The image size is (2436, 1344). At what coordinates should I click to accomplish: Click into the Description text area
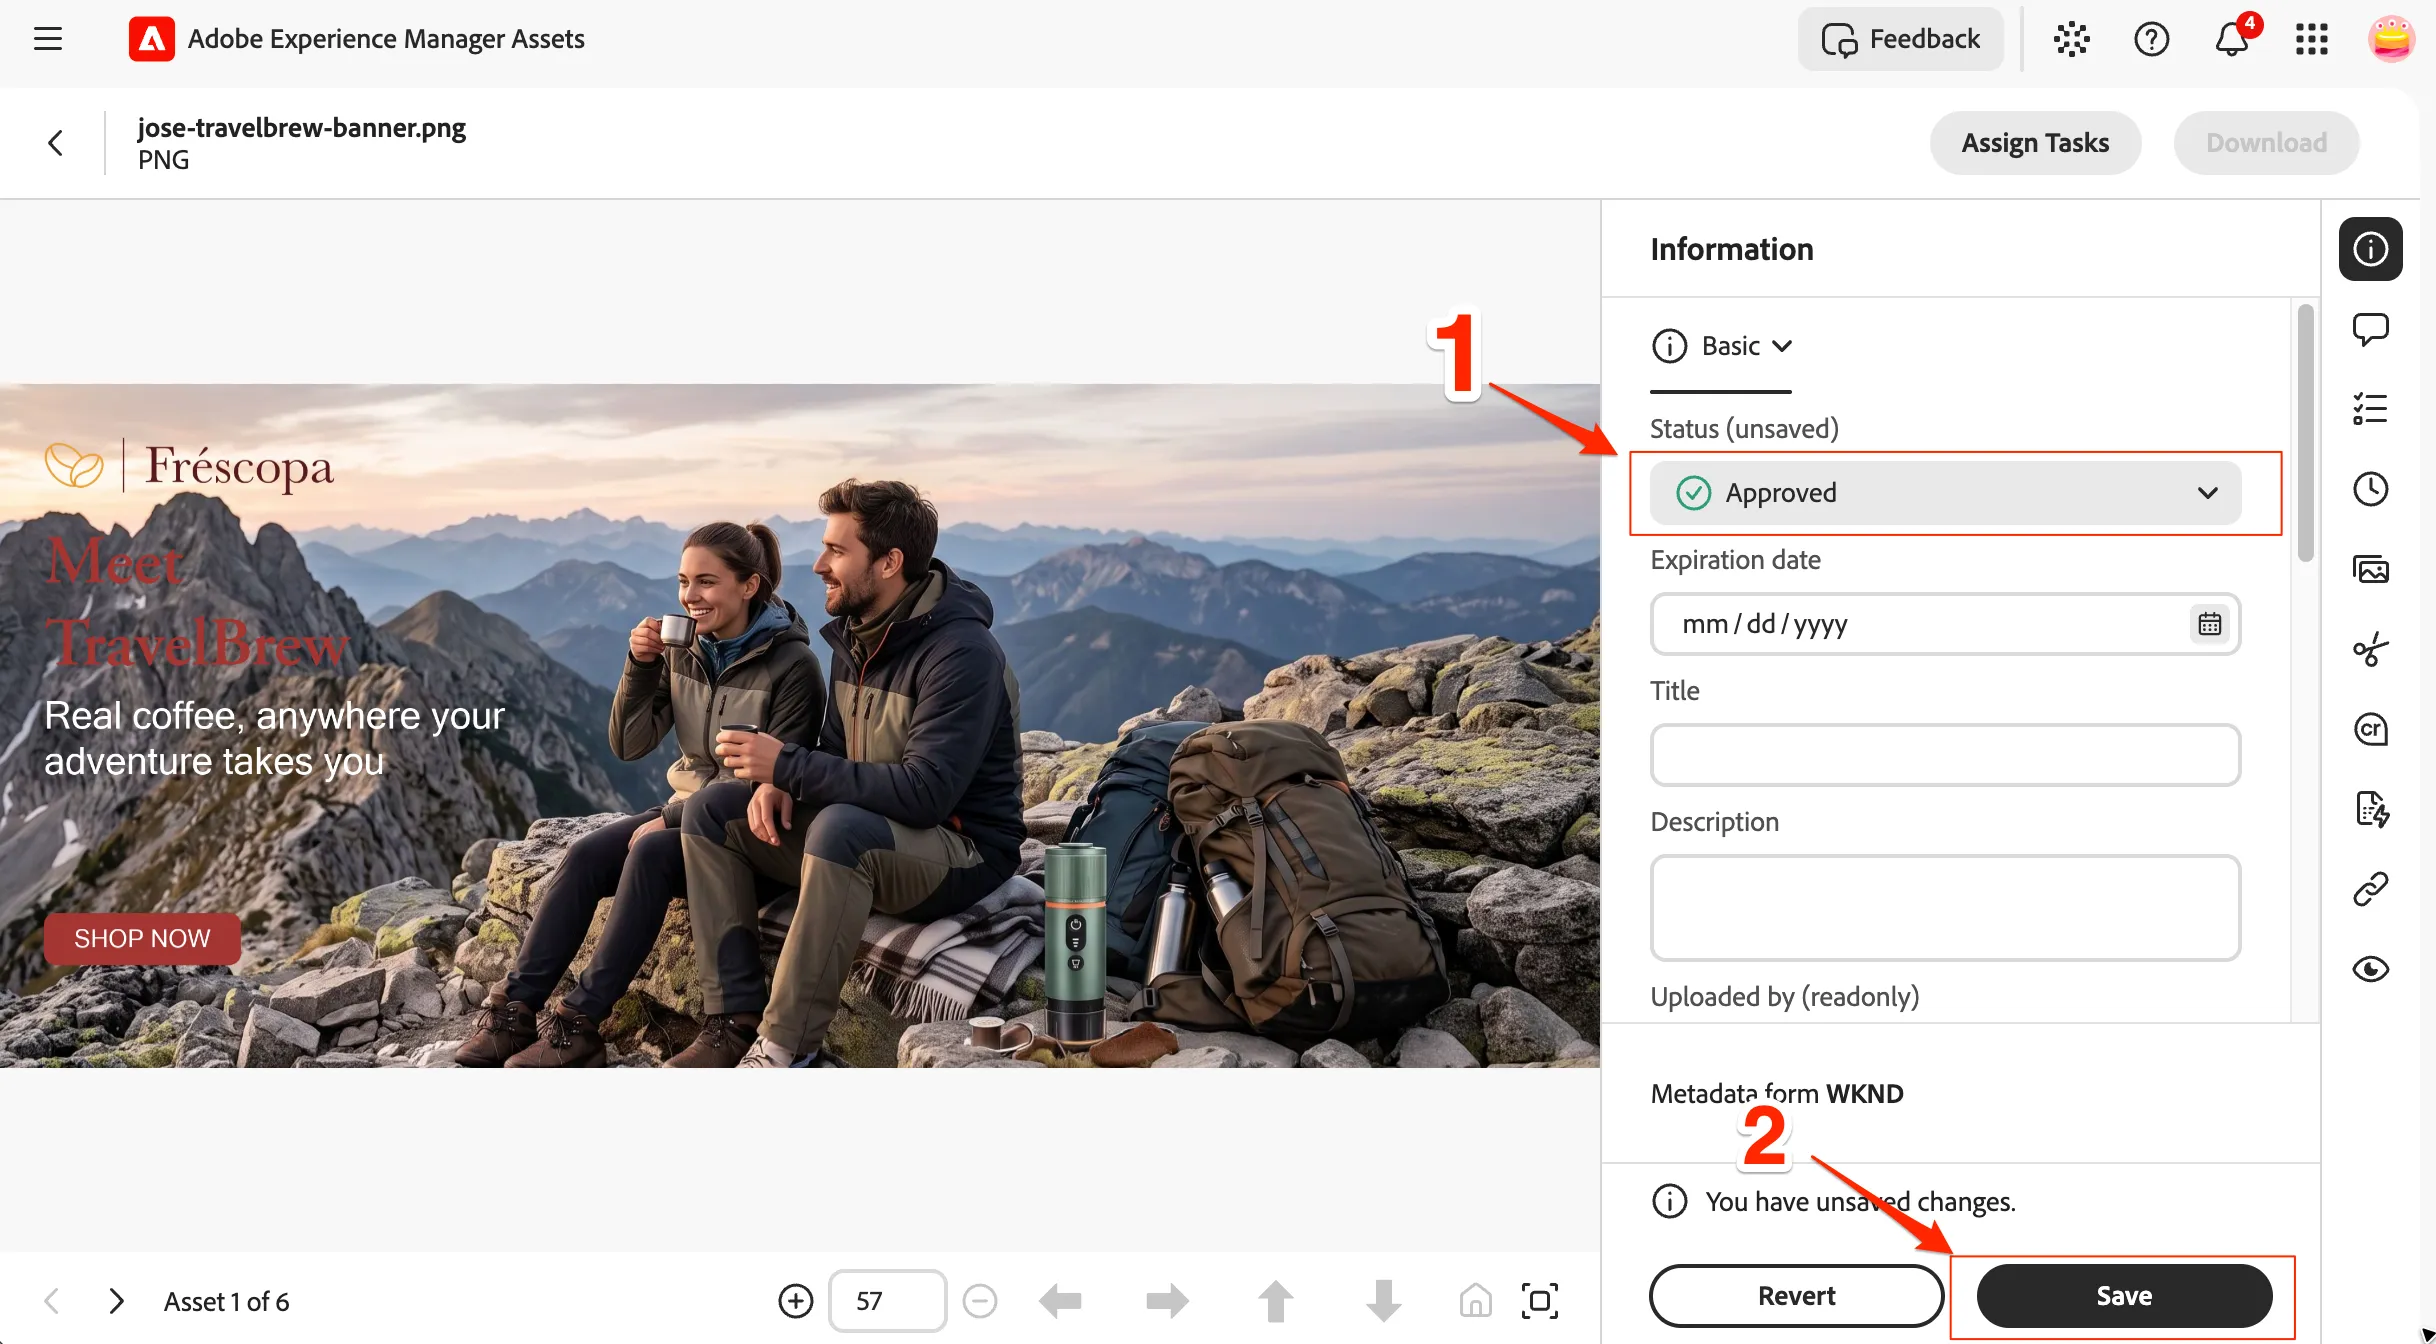tap(1945, 908)
